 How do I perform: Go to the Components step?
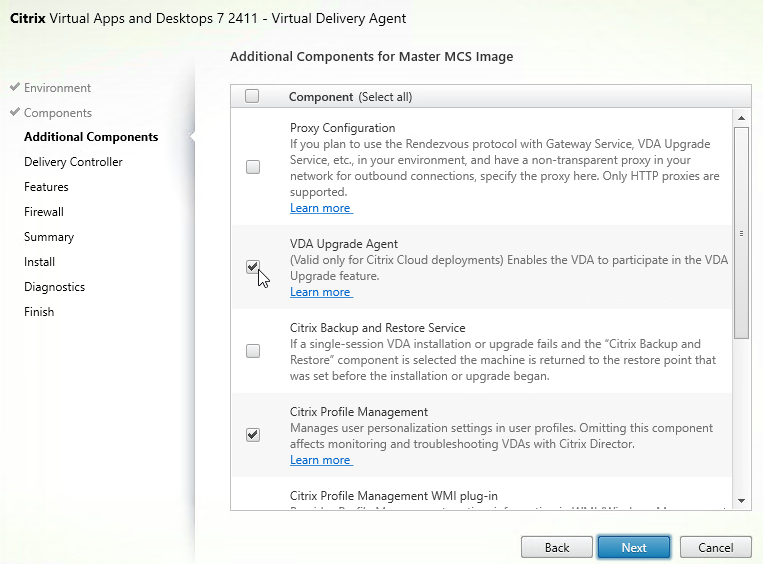point(58,112)
